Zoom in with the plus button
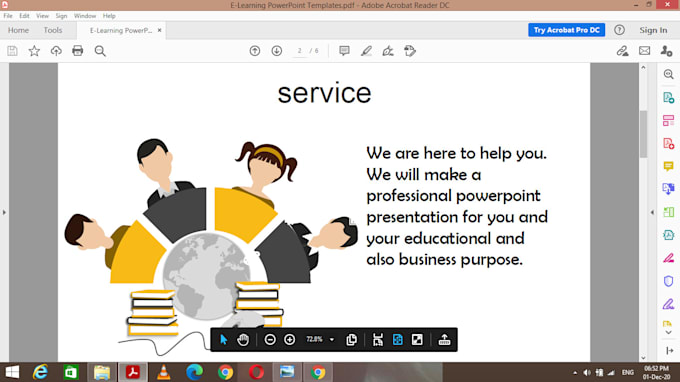This screenshot has height=382, width=680. click(290, 340)
